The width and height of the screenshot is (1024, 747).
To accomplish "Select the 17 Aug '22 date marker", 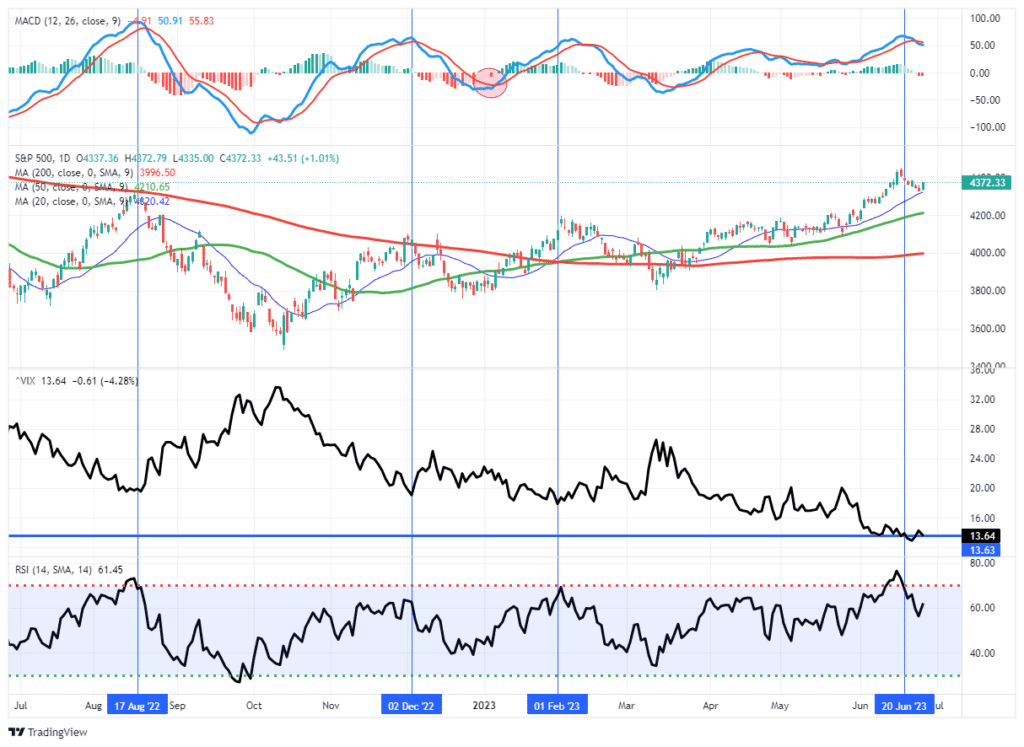I will pyautogui.click(x=137, y=705).
